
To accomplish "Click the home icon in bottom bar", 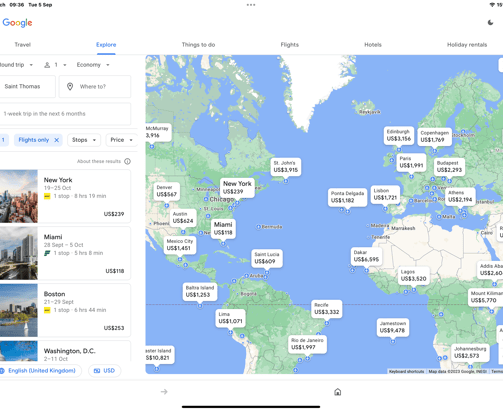I will (x=338, y=392).
